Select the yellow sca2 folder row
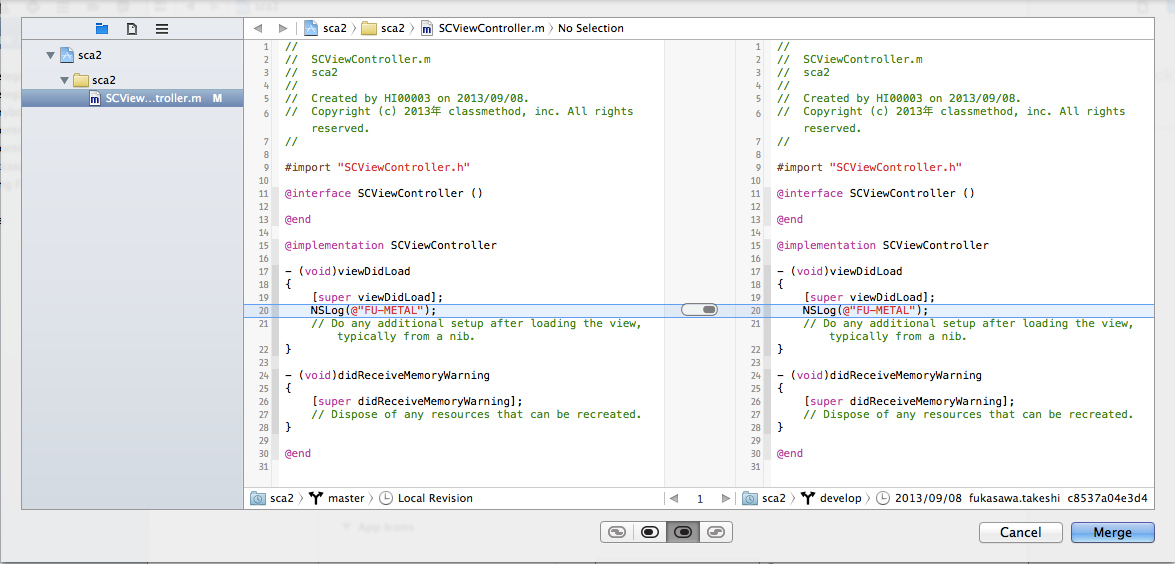 coord(133,79)
